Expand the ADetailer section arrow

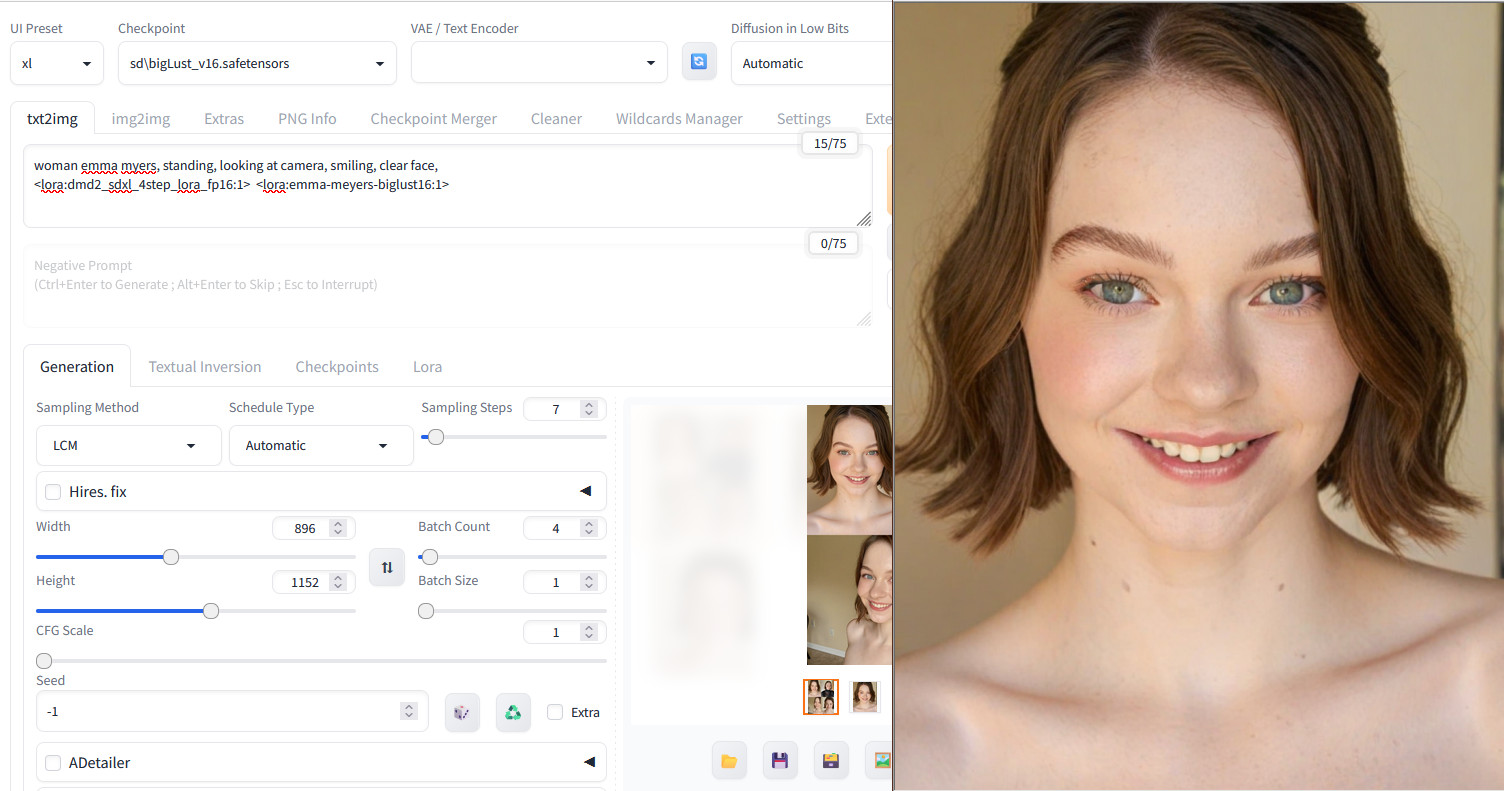click(589, 762)
